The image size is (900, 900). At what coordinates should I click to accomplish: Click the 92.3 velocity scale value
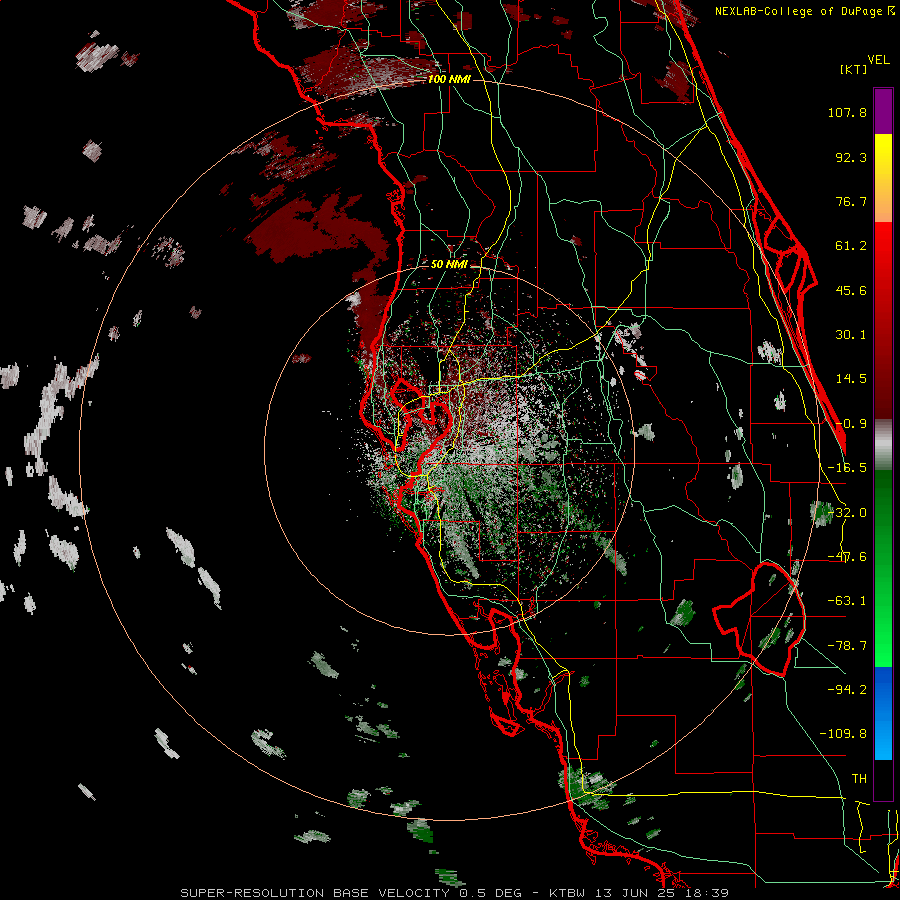tap(851, 157)
